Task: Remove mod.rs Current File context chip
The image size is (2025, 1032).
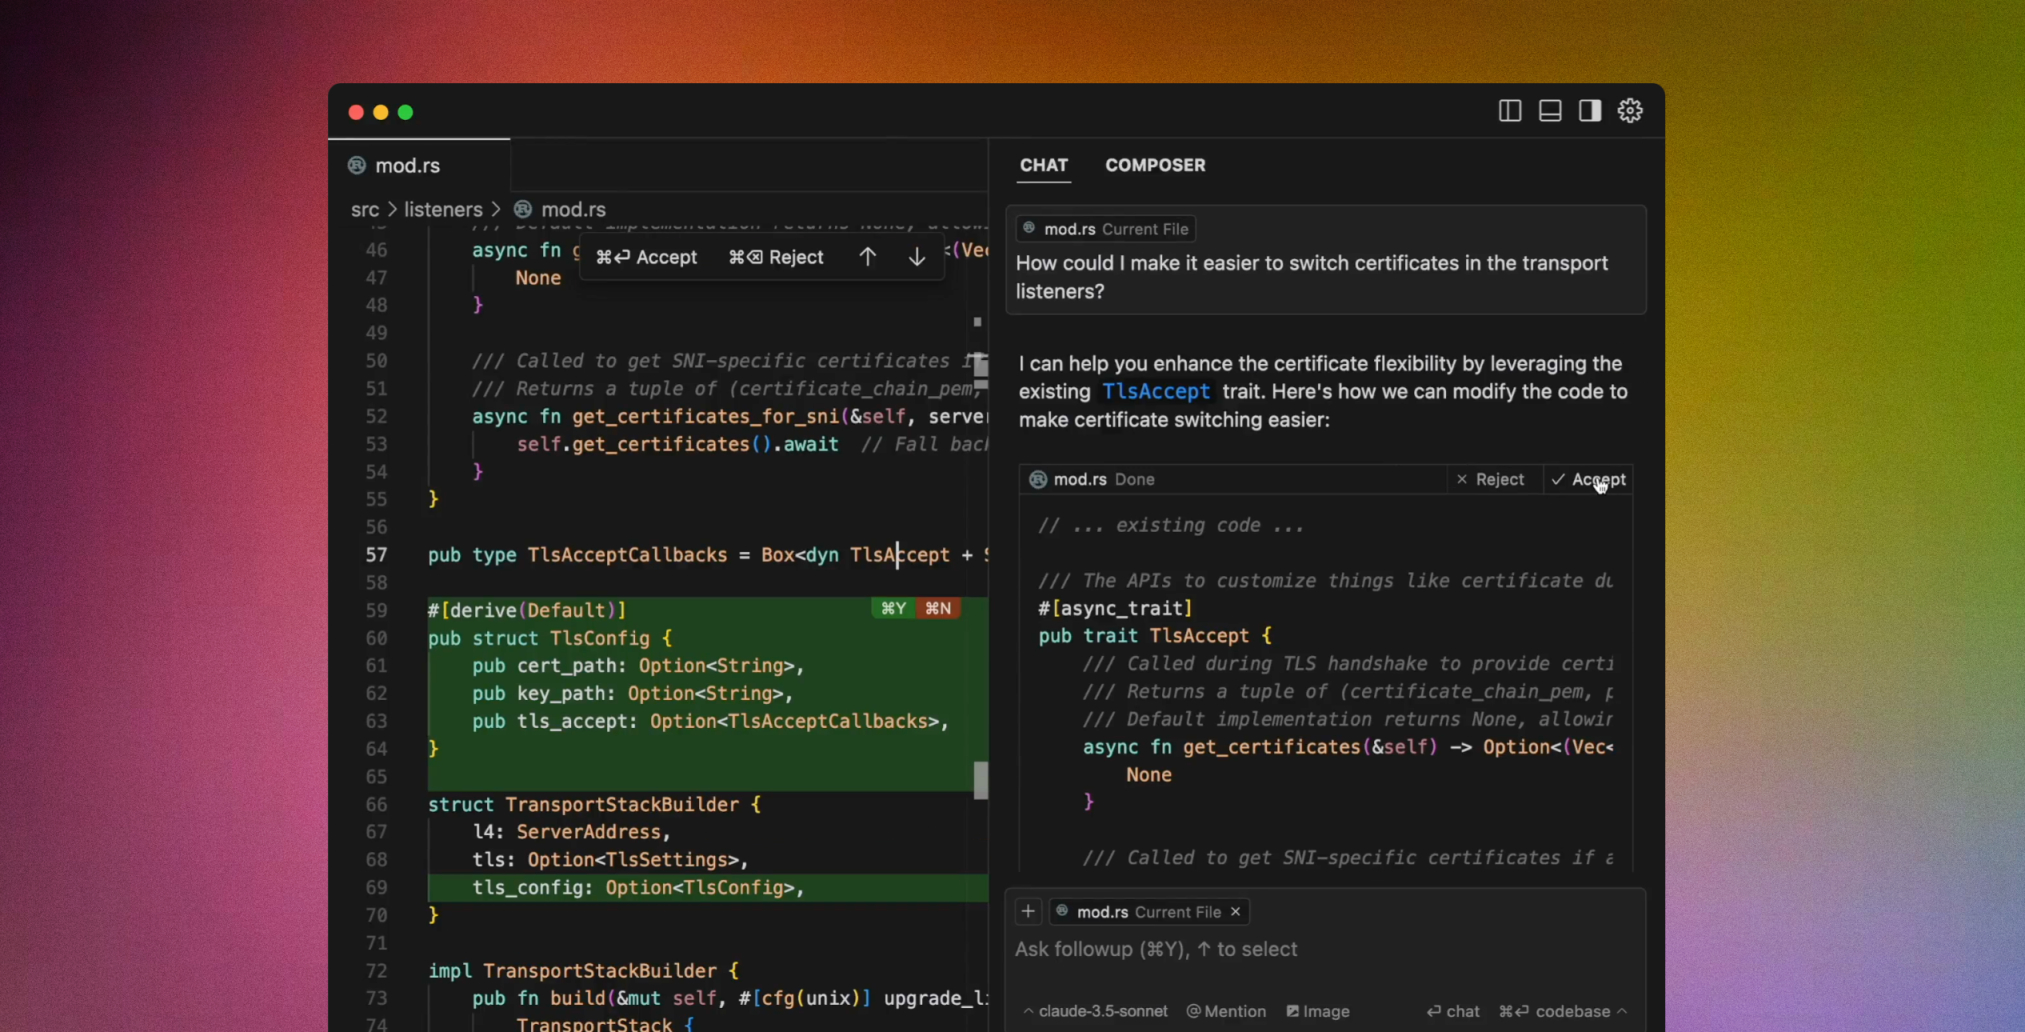Action: (x=1236, y=911)
